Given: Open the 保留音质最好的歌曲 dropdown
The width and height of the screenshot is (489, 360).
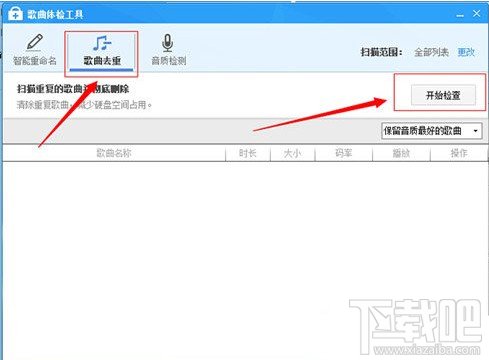Looking at the screenshot, I should 431,131.
